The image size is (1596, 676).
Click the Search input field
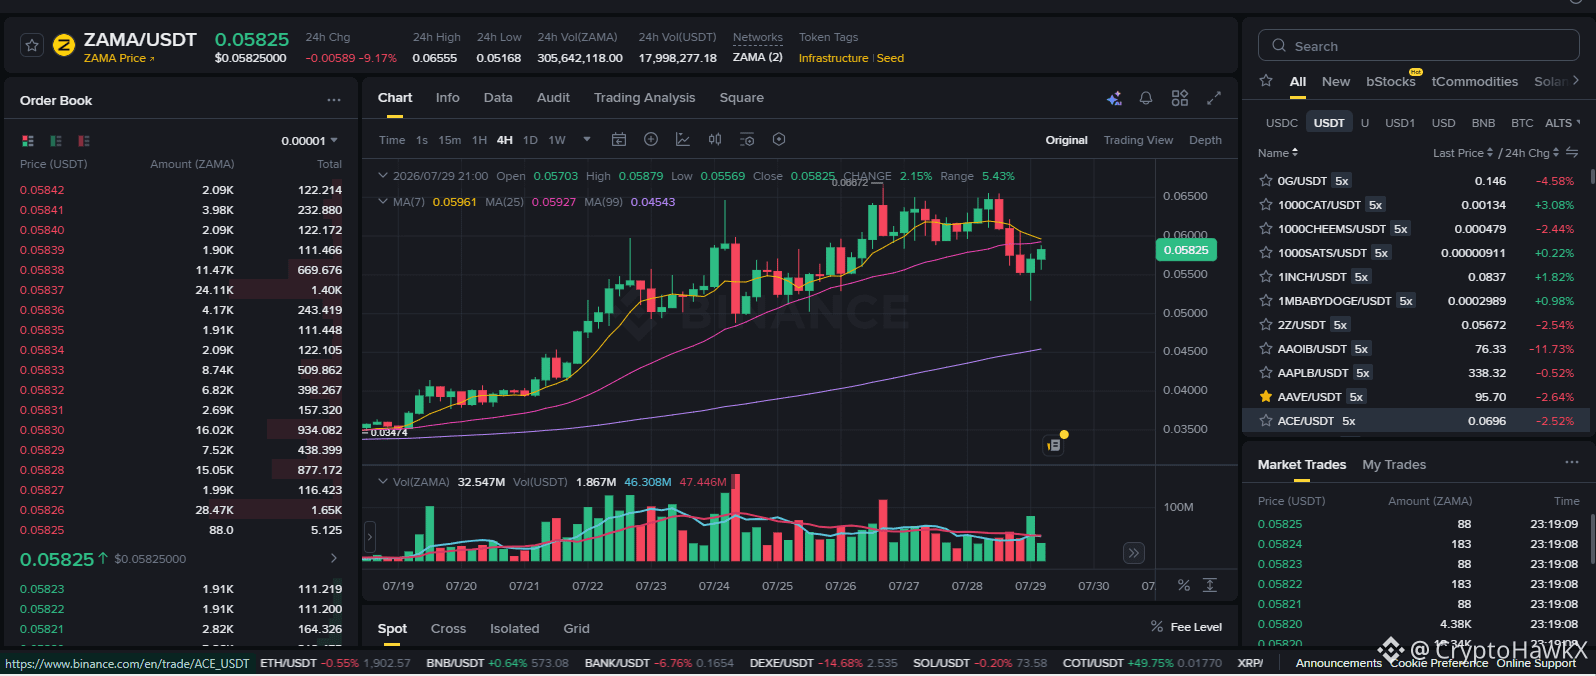point(1418,46)
